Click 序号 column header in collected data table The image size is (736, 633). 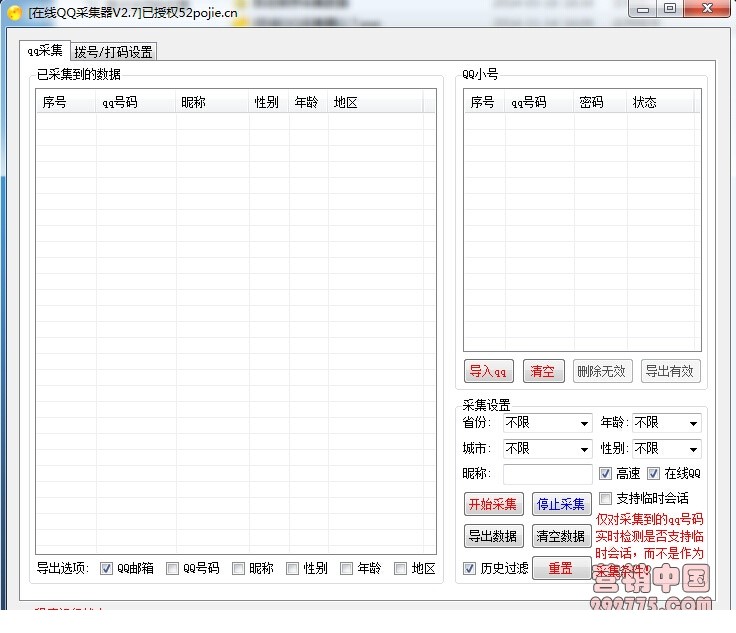click(x=66, y=102)
